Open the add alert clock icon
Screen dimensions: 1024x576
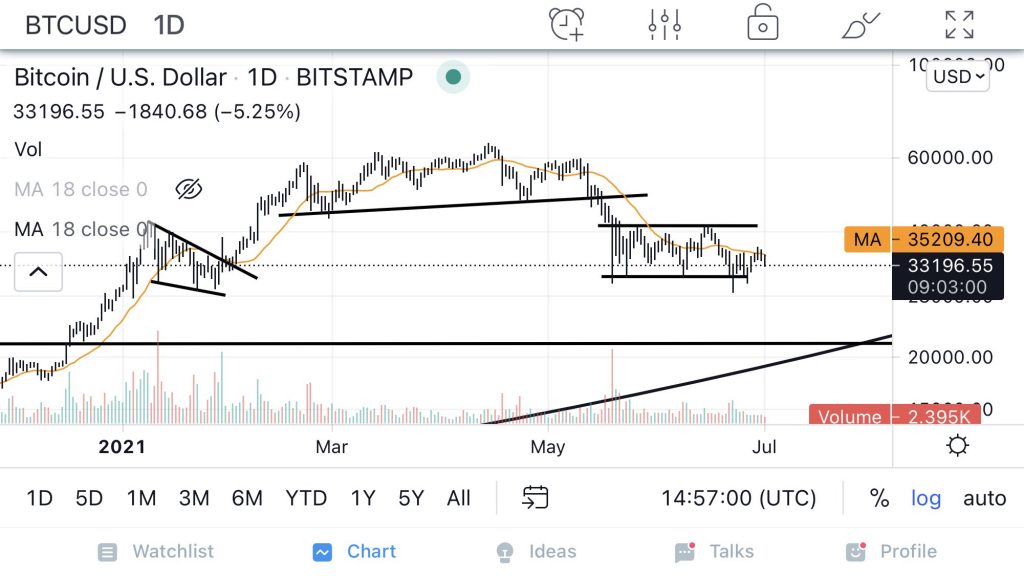566,24
